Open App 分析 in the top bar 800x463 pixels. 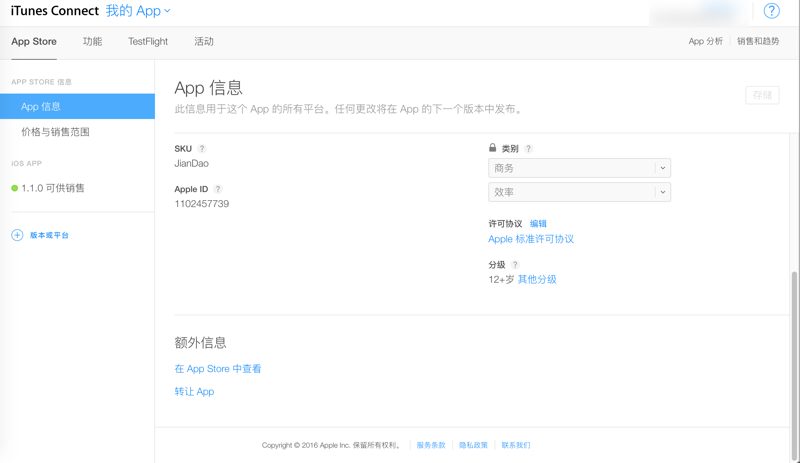706,41
